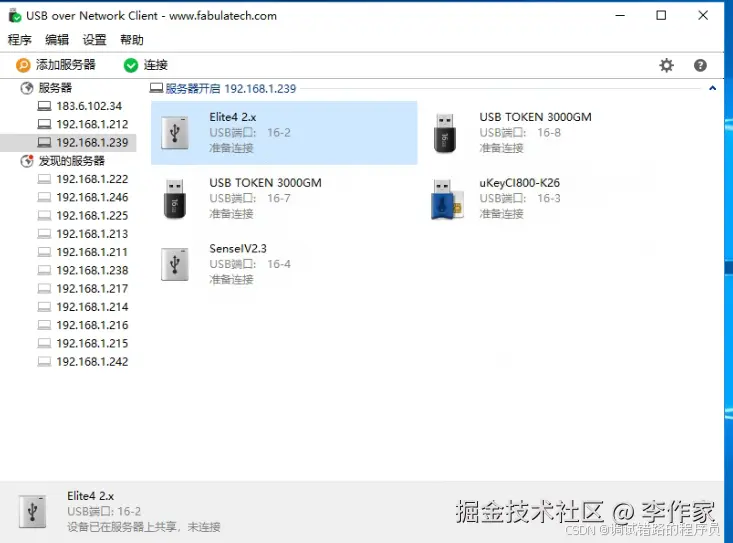Select USB TOKEN 3000GM on port 16-8
Screen dimensions: 733x543
pos(535,117)
